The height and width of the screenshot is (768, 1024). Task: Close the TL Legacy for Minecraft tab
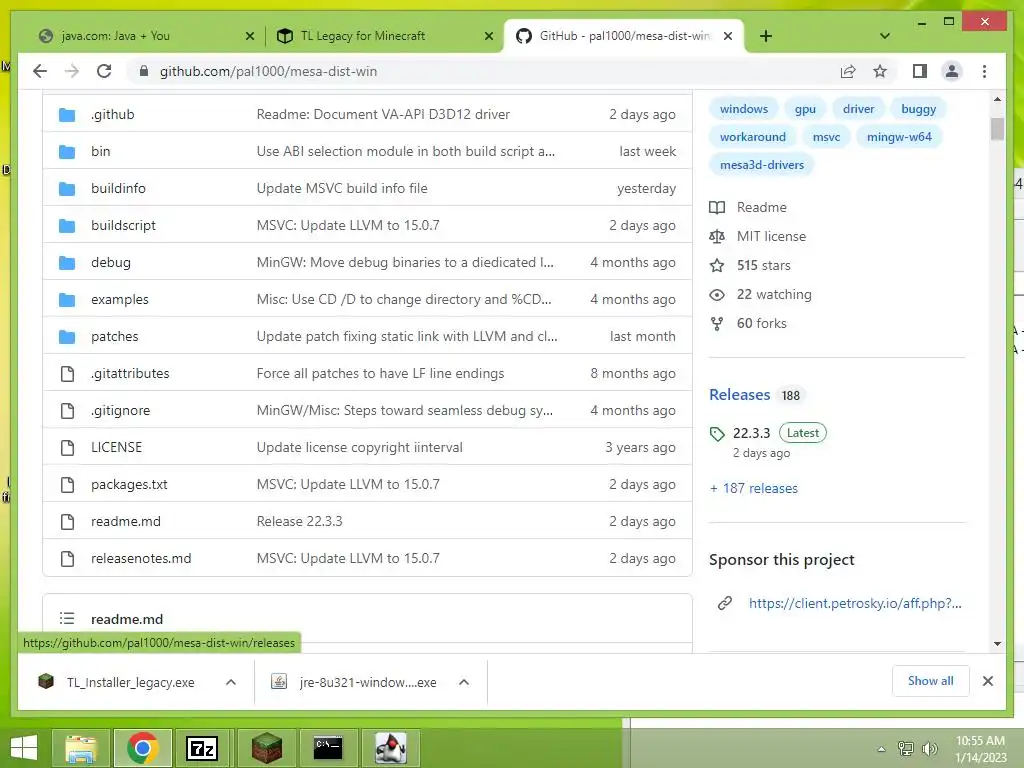tap(488, 36)
